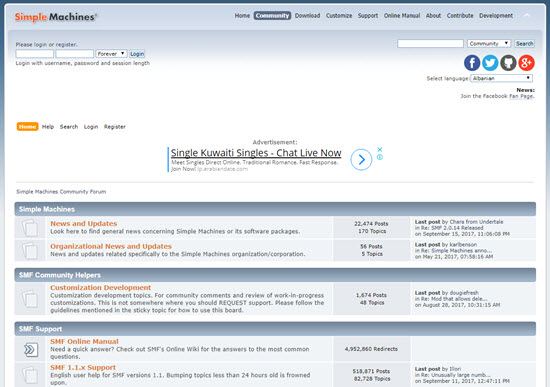Click the News and Updates board icon
Viewport: 550px width, 387px height.
point(30,227)
